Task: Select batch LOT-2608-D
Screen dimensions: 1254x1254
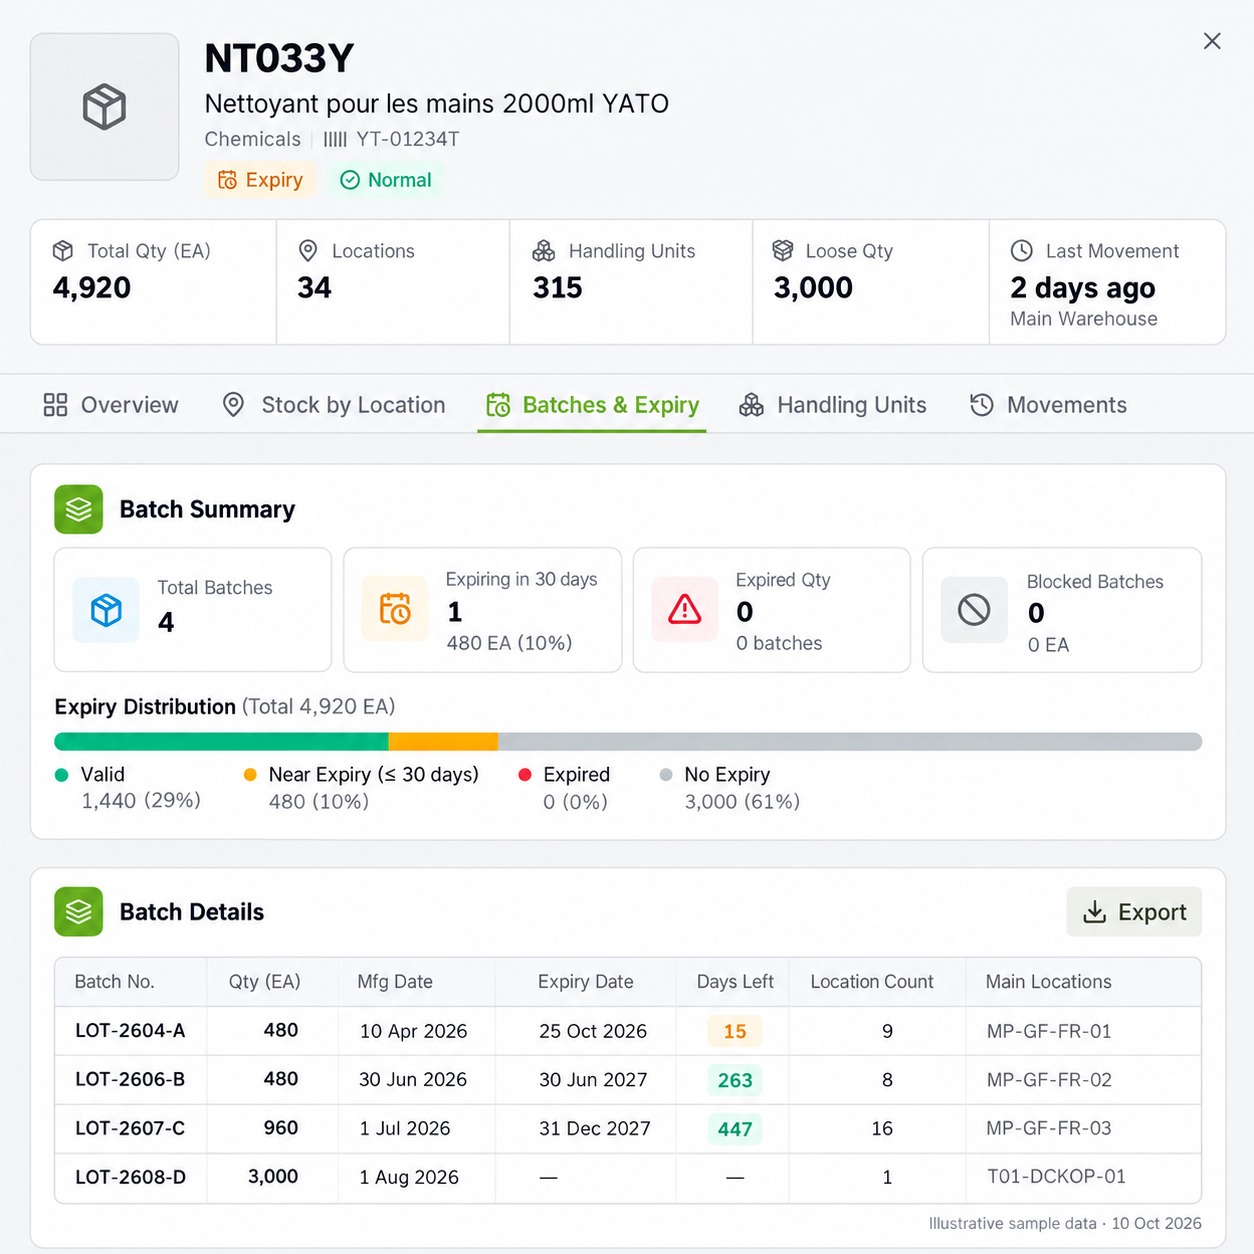Action: (628, 1178)
